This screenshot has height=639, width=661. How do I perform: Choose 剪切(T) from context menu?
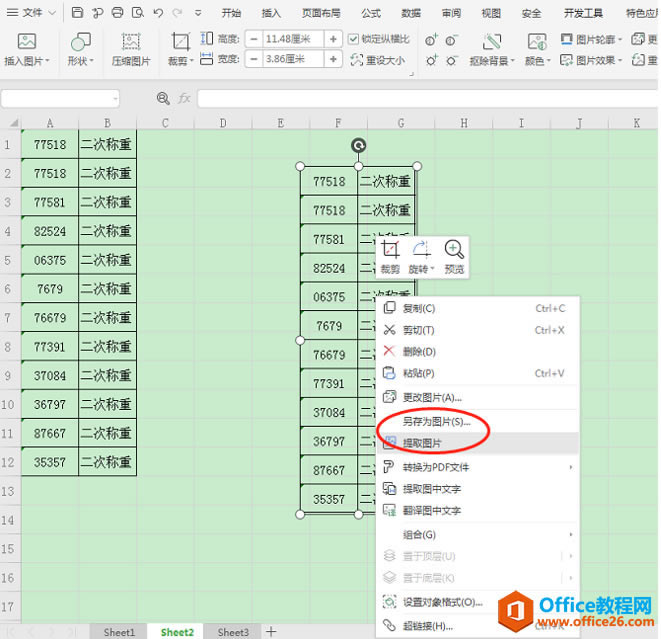click(x=478, y=330)
